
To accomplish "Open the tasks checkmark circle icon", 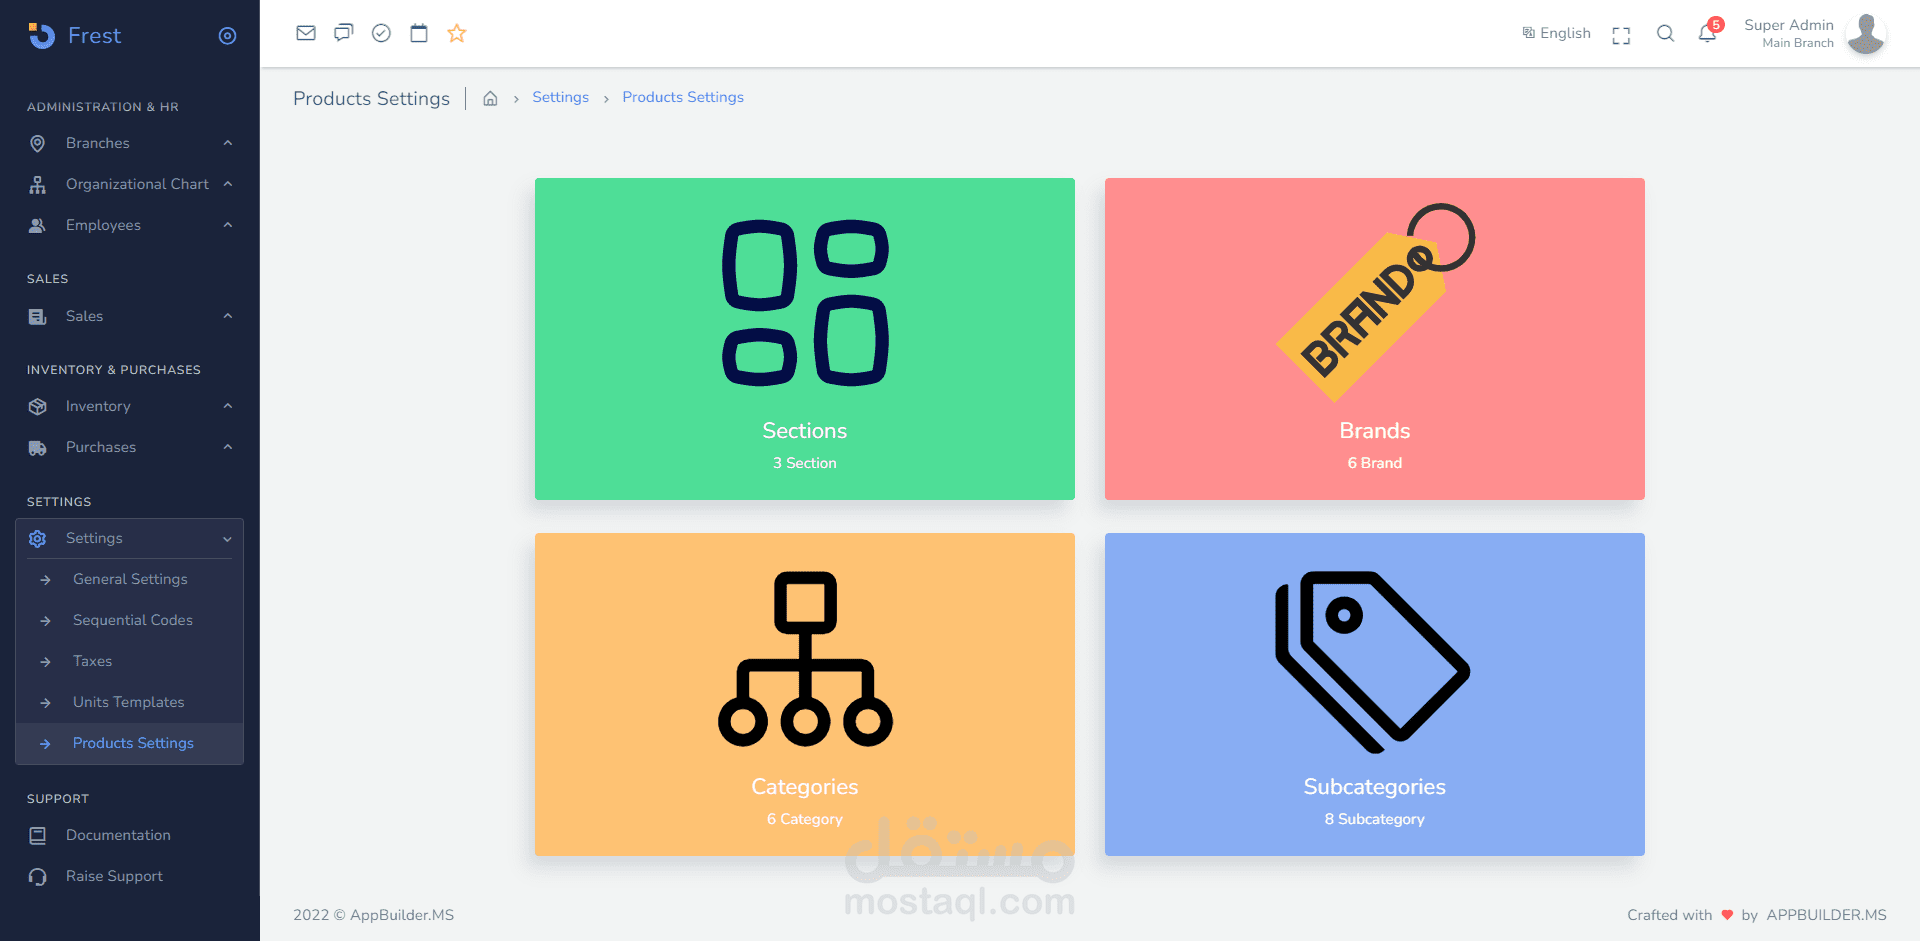I will [381, 33].
